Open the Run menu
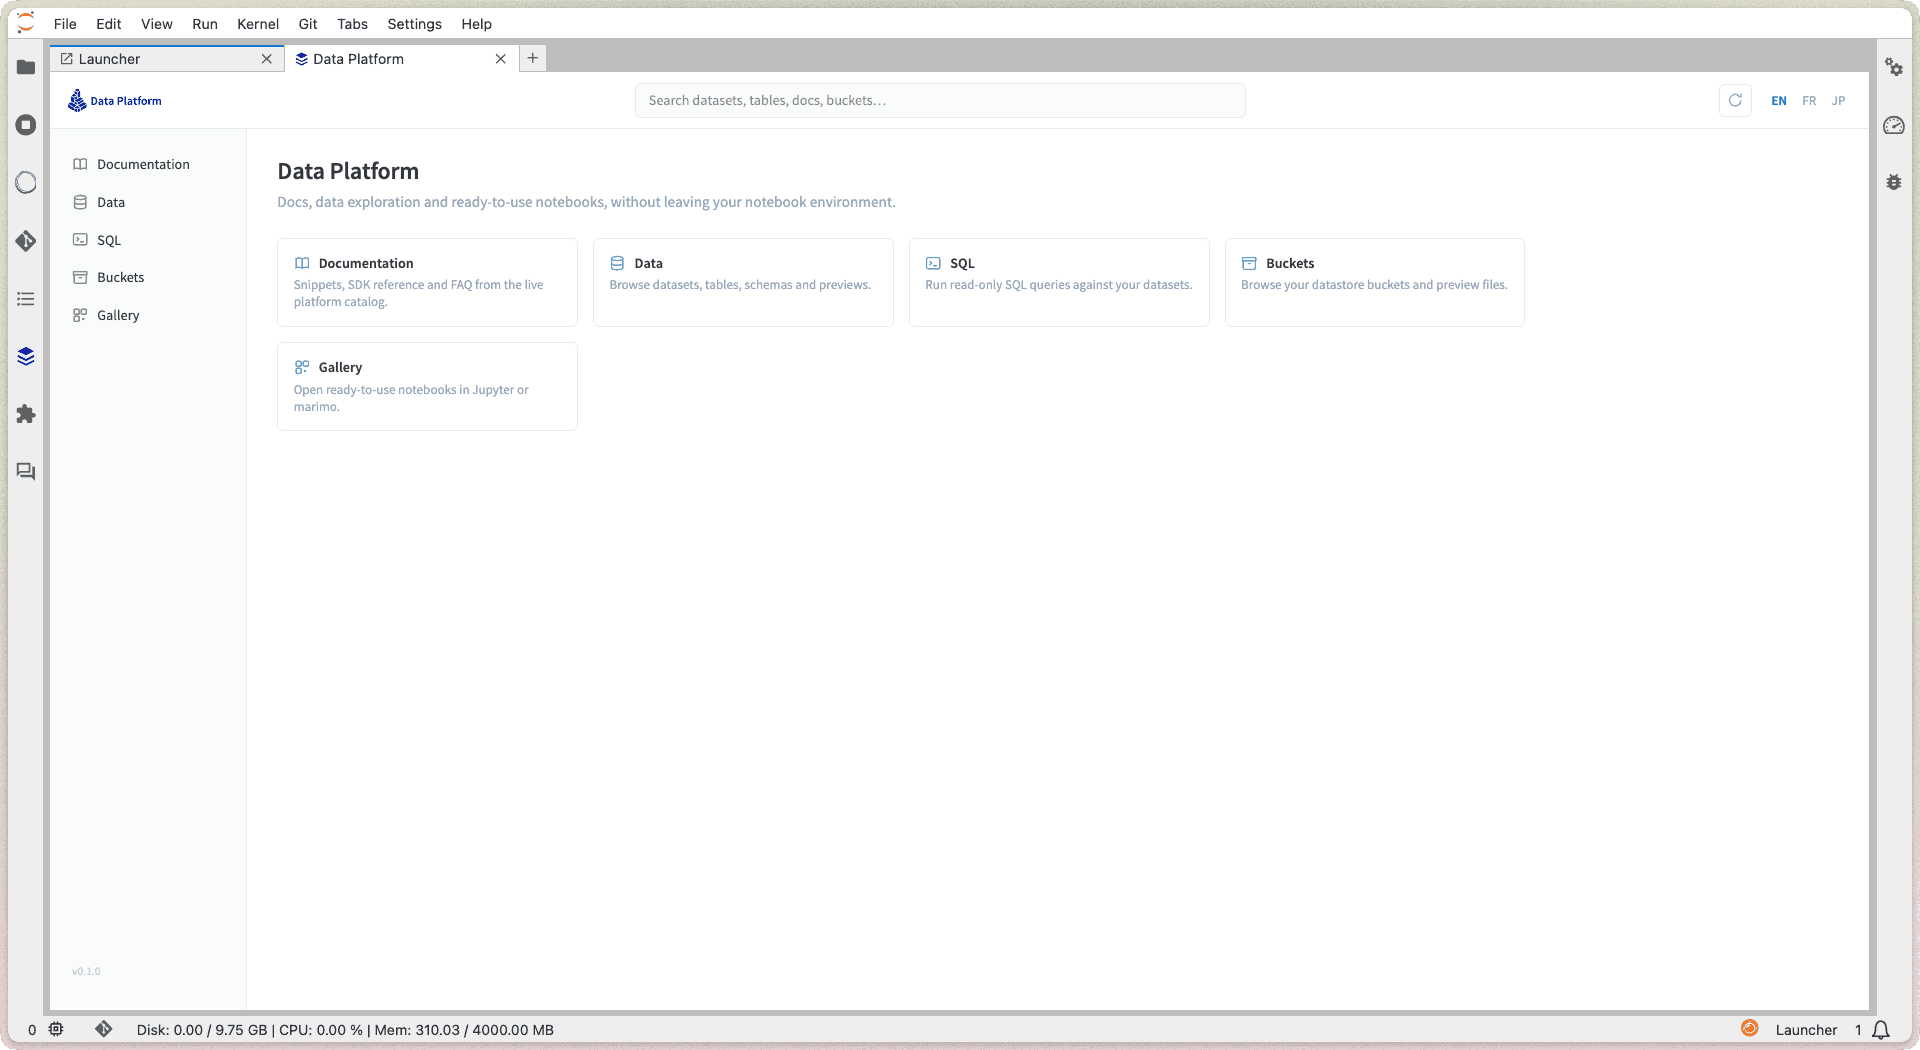This screenshot has width=1920, height=1050. coord(205,24)
